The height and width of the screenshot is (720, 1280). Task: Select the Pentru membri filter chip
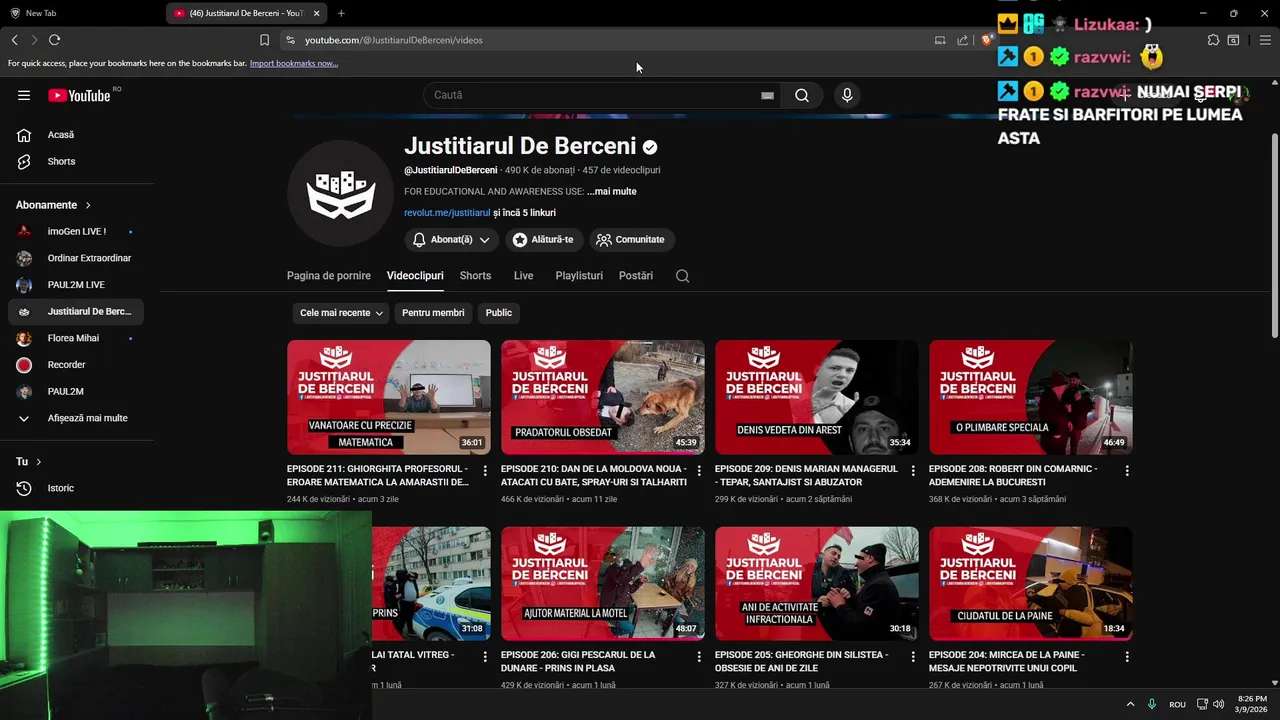pyautogui.click(x=433, y=313)
